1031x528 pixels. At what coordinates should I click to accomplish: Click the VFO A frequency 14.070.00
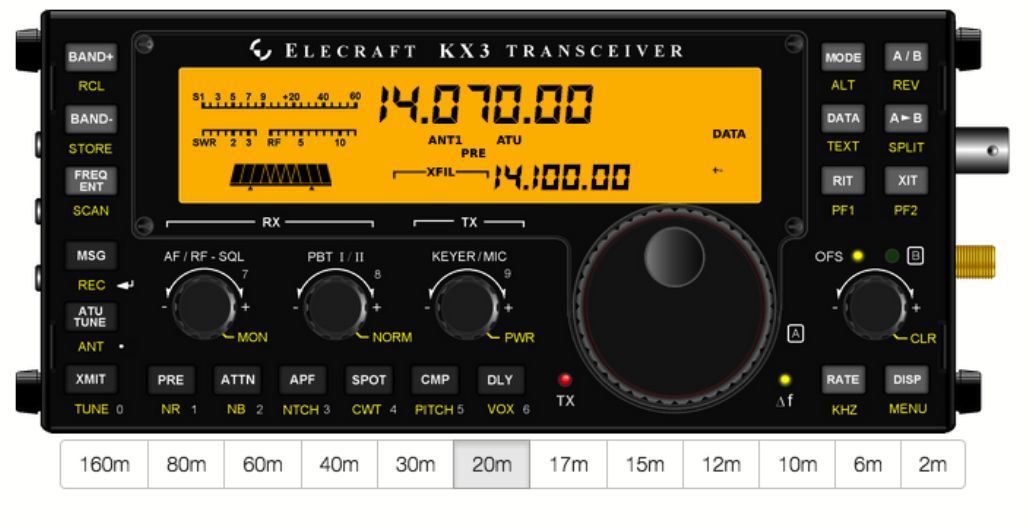486,104
